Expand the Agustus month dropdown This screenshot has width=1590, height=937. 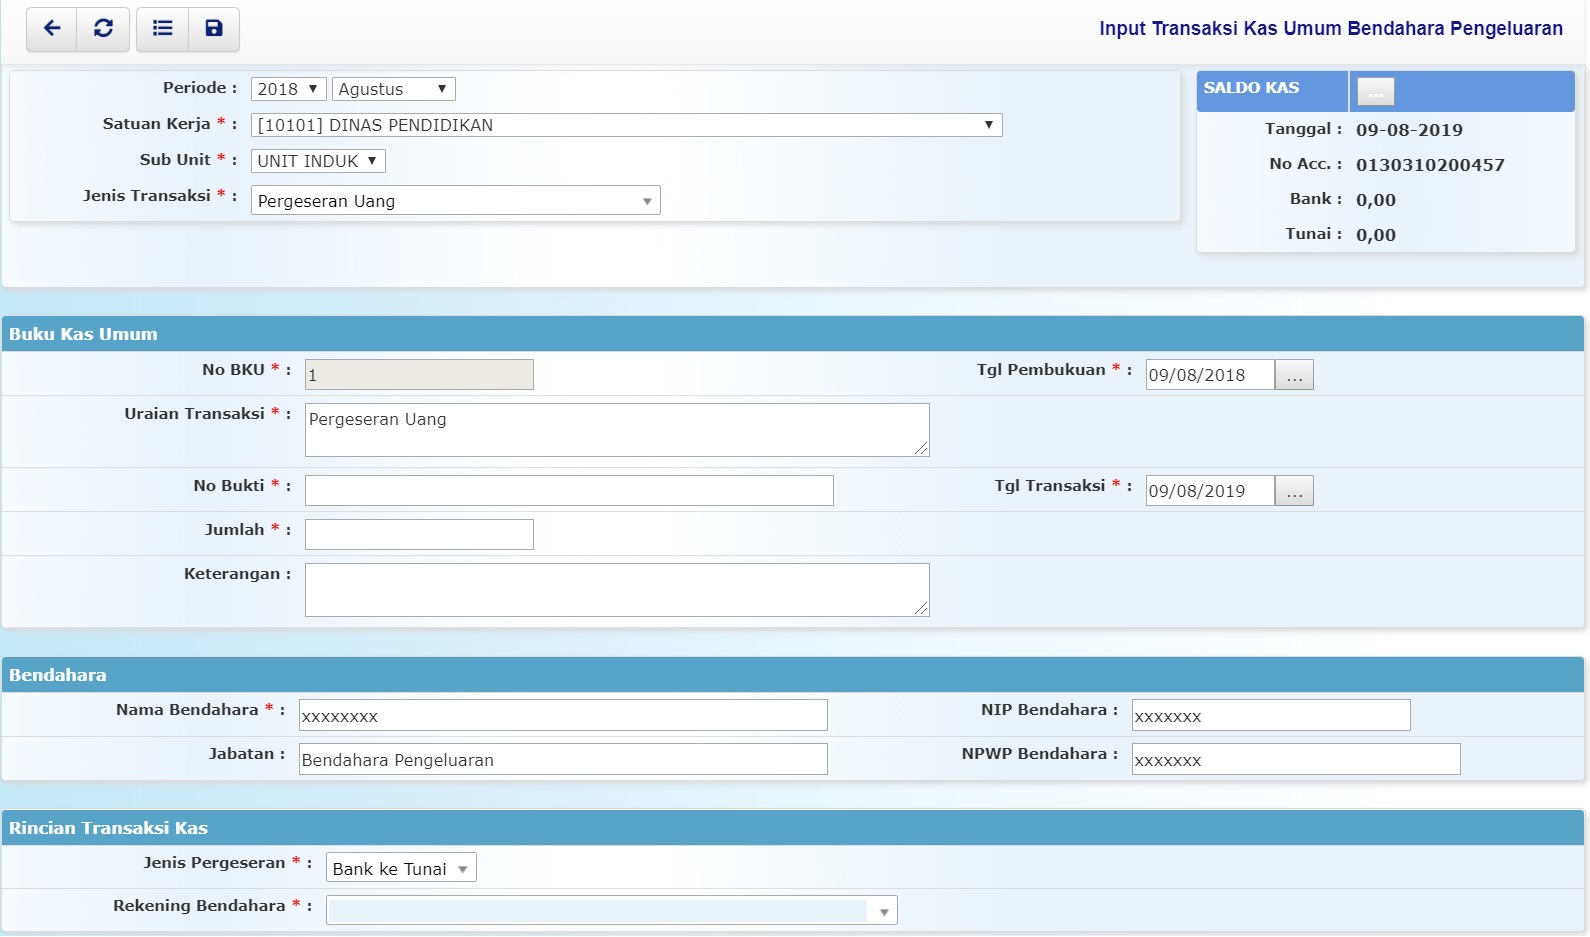point(393,89)
